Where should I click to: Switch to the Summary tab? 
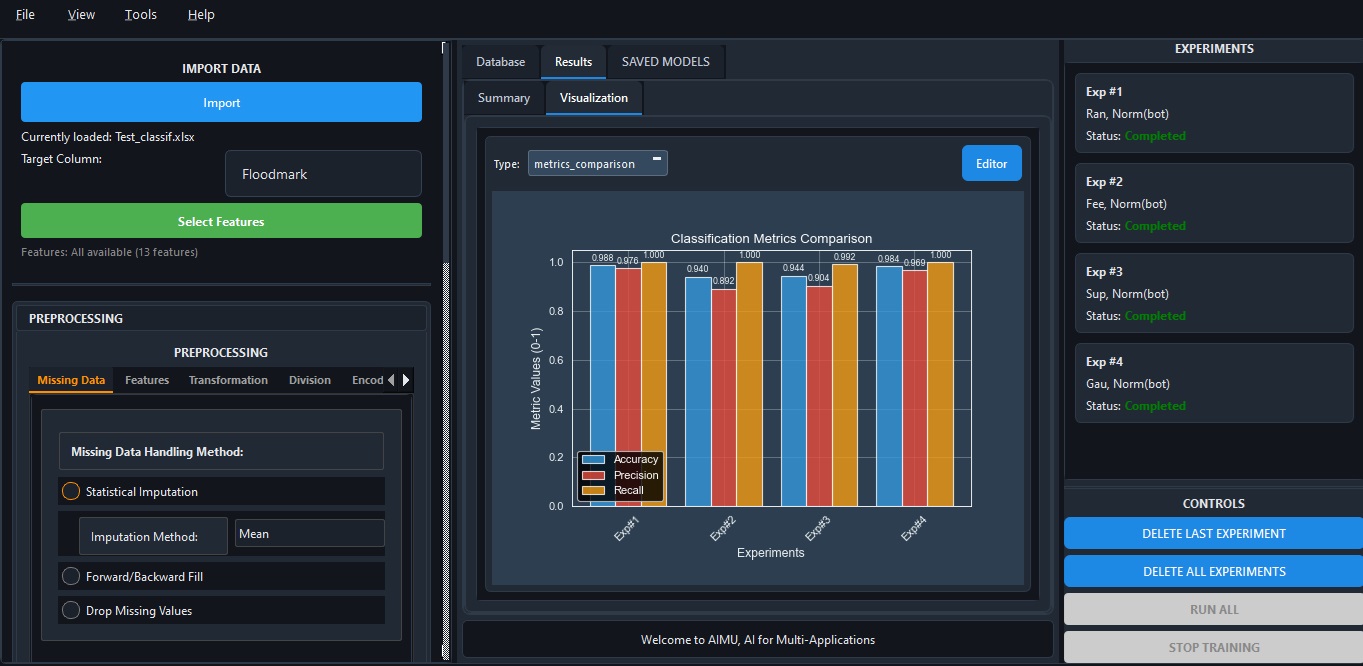503,97
